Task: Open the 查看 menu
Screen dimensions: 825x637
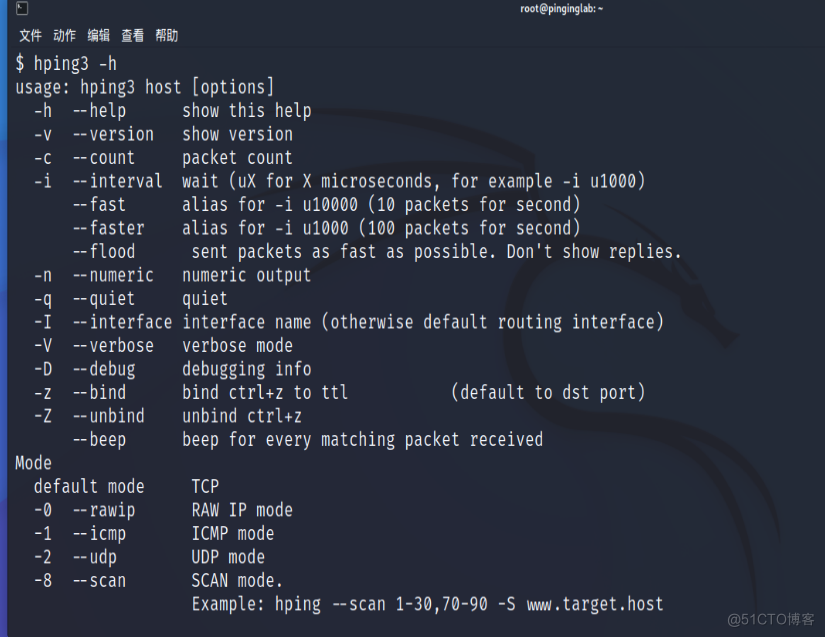Action: (132, 35)
